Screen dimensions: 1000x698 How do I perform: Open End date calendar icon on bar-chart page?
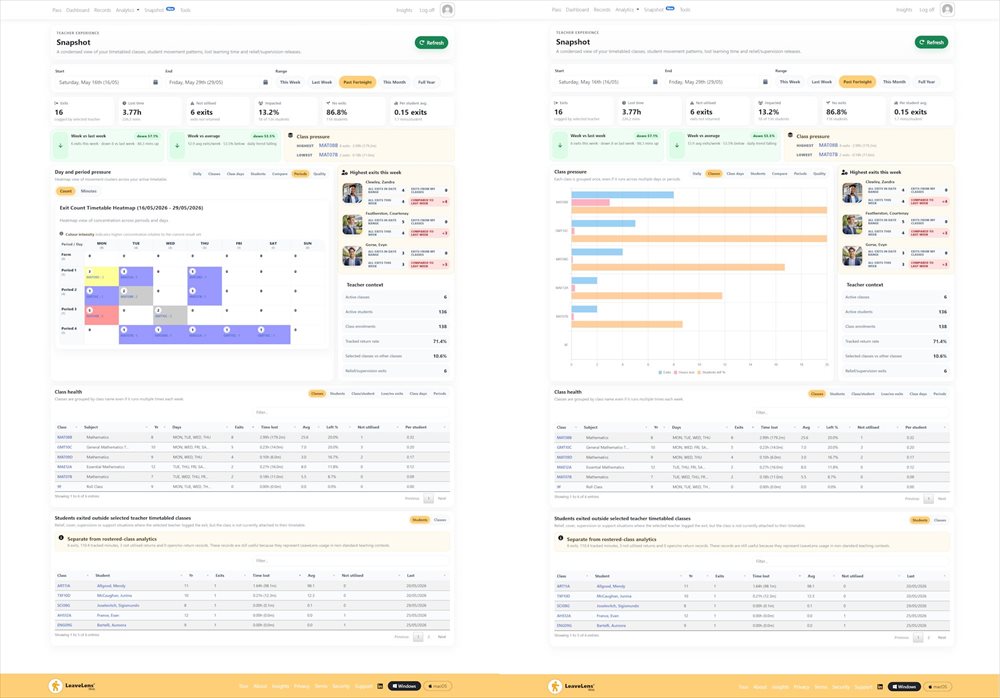(765, 82)
